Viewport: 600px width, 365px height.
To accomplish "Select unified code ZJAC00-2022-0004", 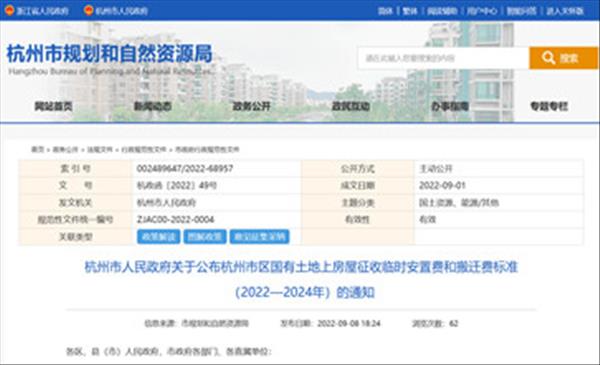I will click(x=175, y=220).
